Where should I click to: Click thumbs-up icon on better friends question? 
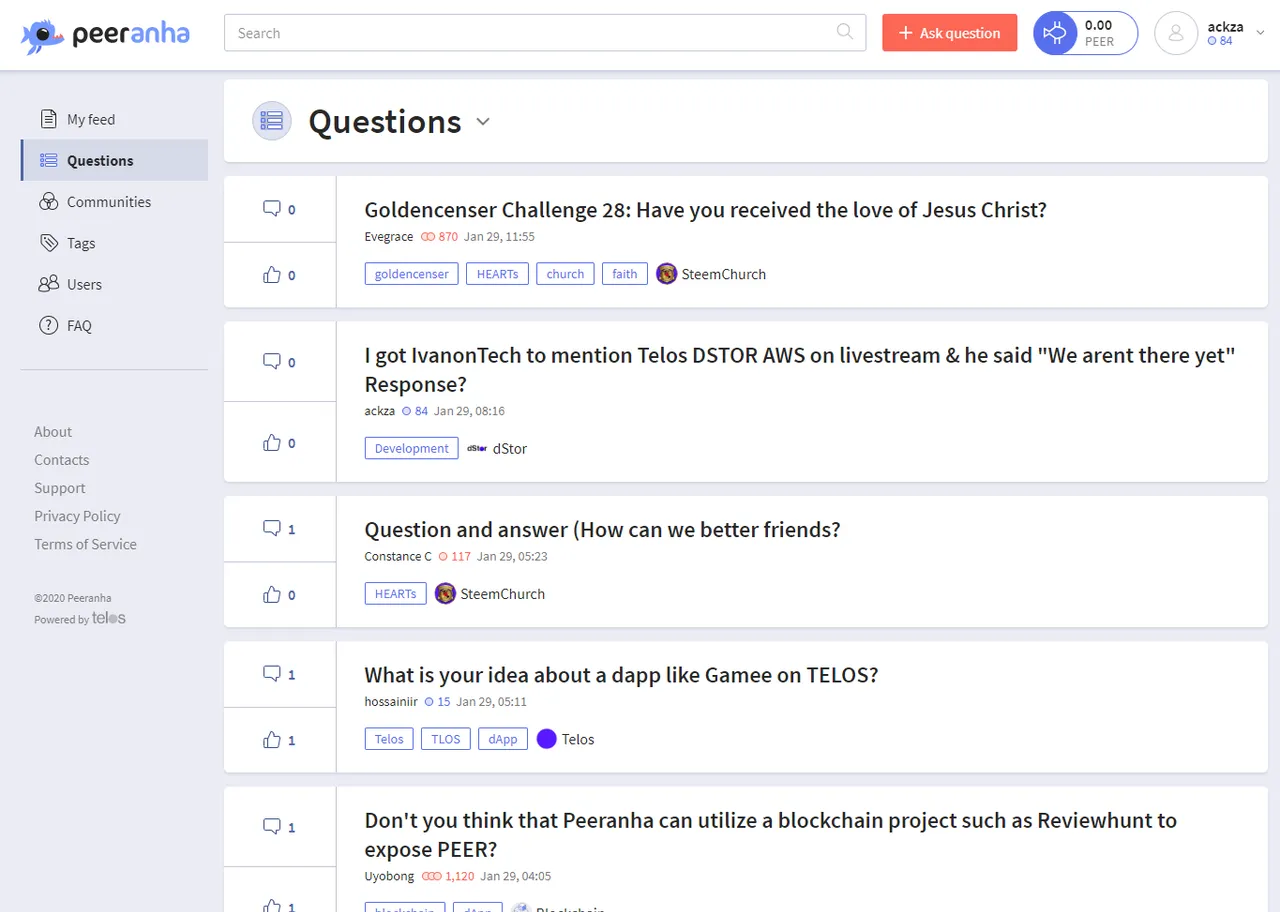click(271, 595)
